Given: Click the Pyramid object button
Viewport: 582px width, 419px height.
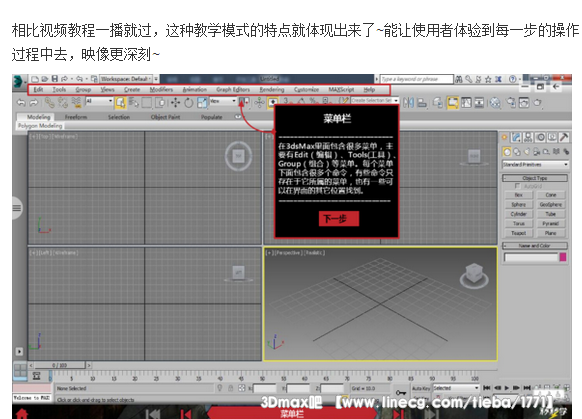Looking at the screenshot, I should (551, 223).
